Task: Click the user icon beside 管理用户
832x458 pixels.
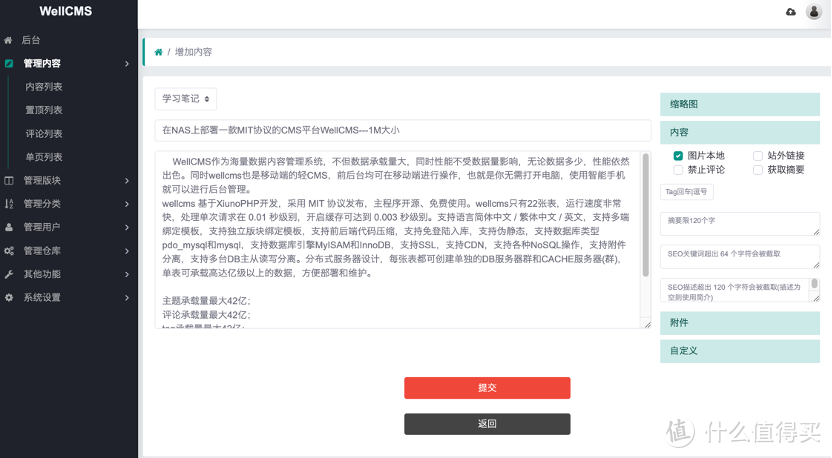Action: tap(9, 227)
